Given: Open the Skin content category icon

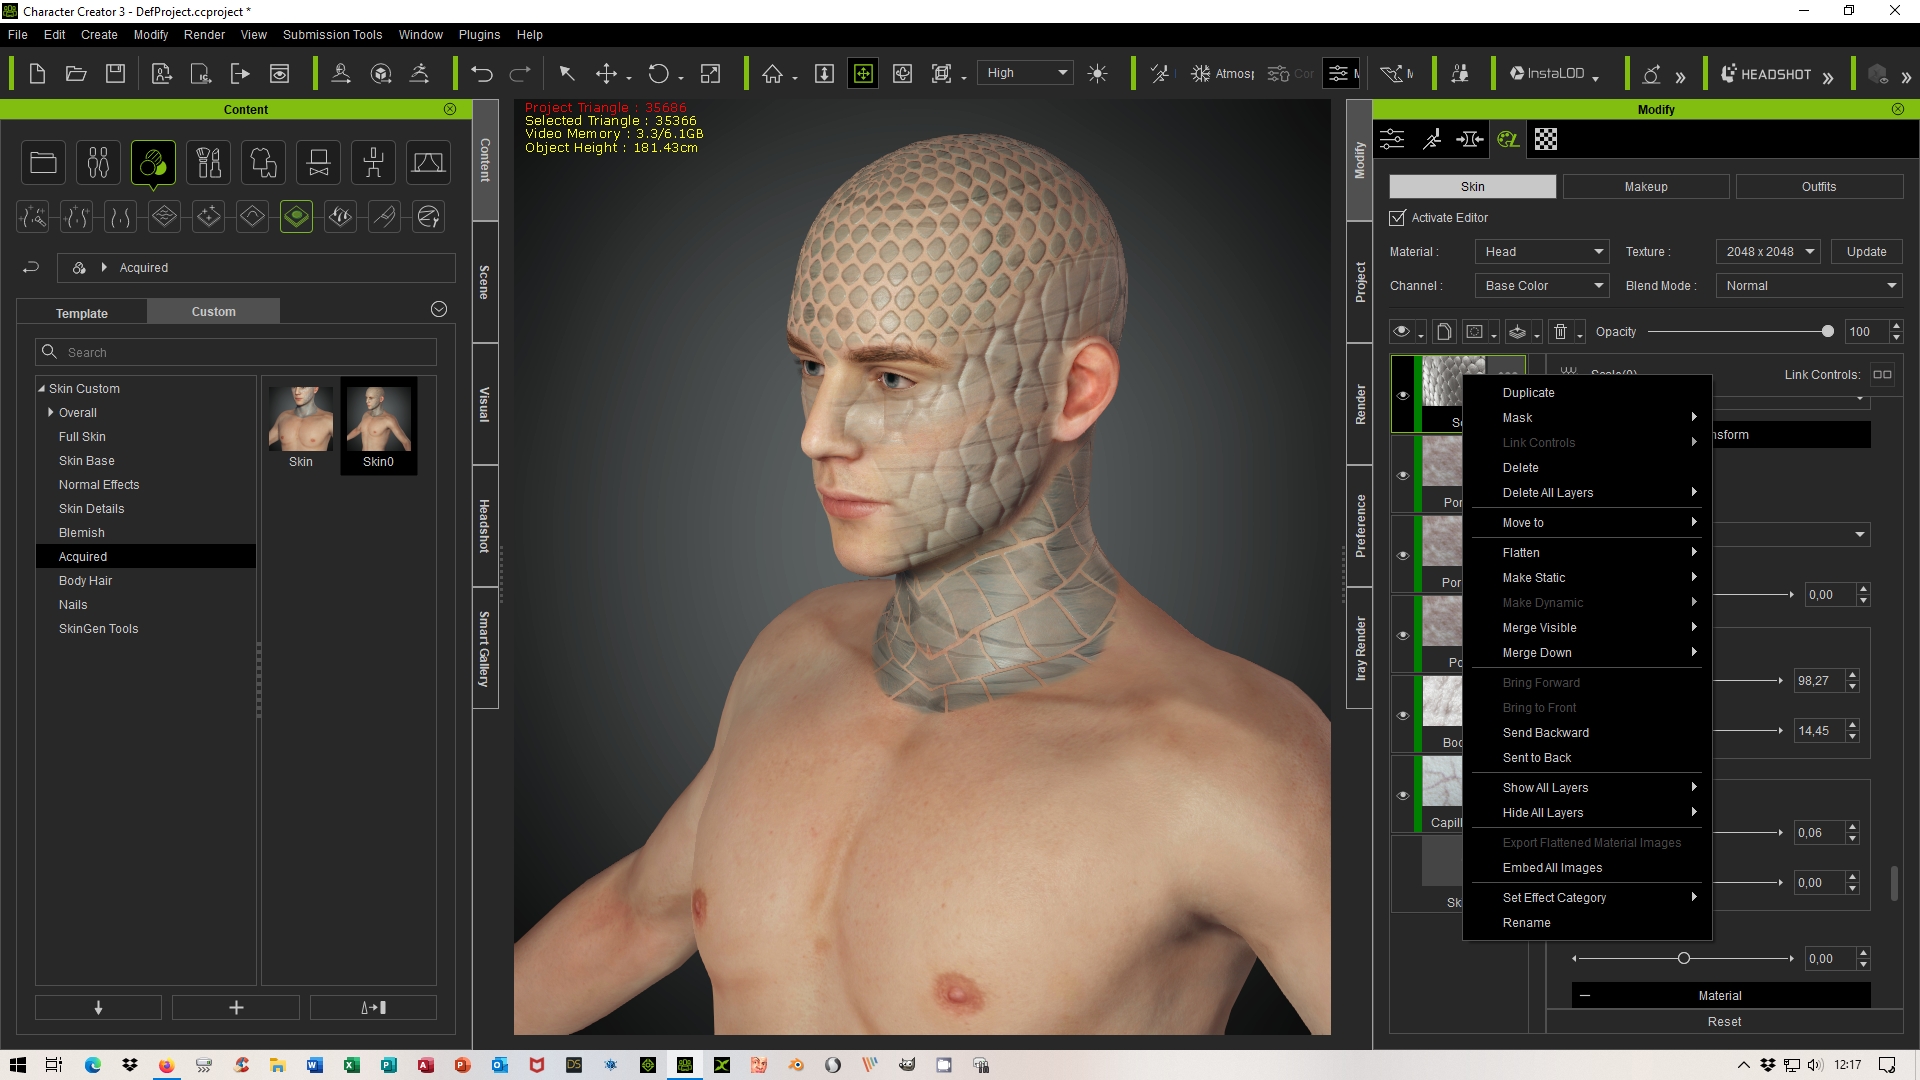Looking at the screenshot, I should pyautogui.click(x=153, y=162).
